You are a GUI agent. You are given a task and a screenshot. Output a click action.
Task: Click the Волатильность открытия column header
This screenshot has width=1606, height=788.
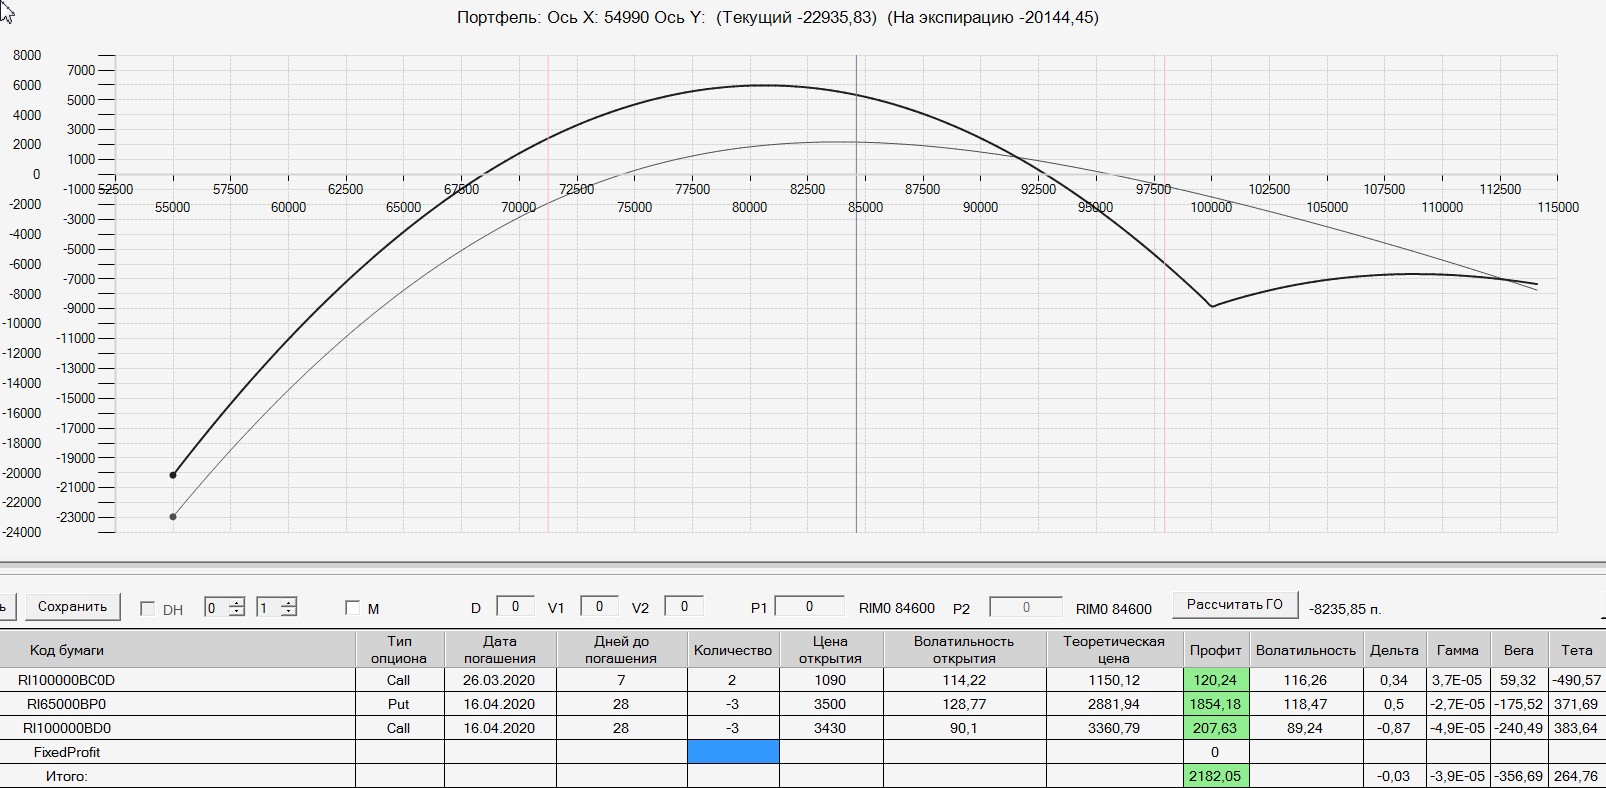(x=964, y=650)
